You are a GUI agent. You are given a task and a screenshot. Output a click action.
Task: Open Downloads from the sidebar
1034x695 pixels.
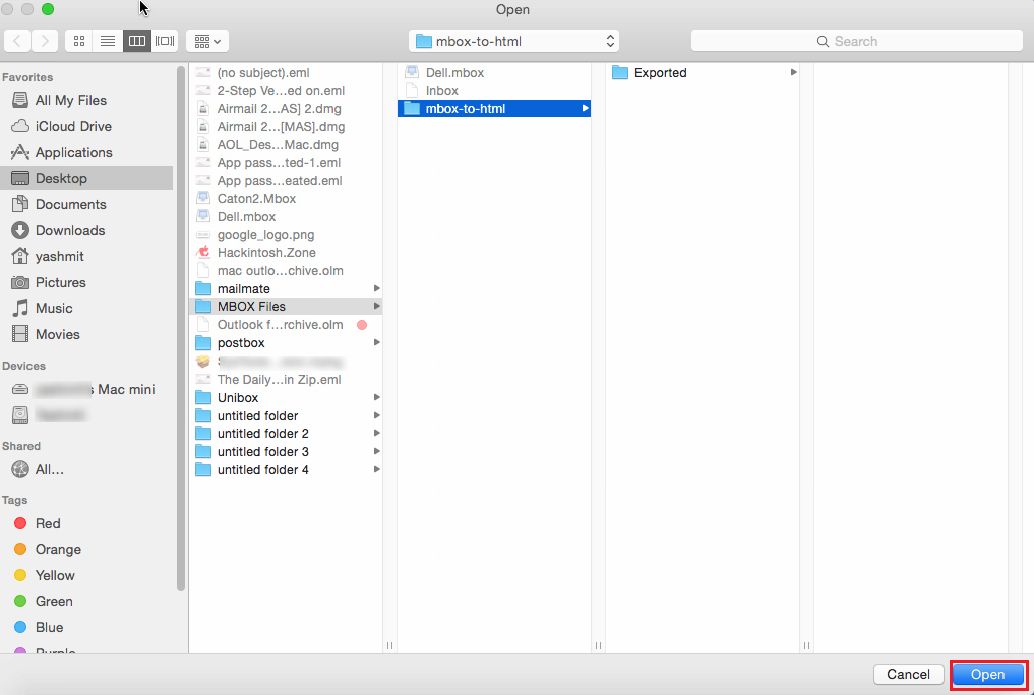pyautogui.click(x=70, y=230)
